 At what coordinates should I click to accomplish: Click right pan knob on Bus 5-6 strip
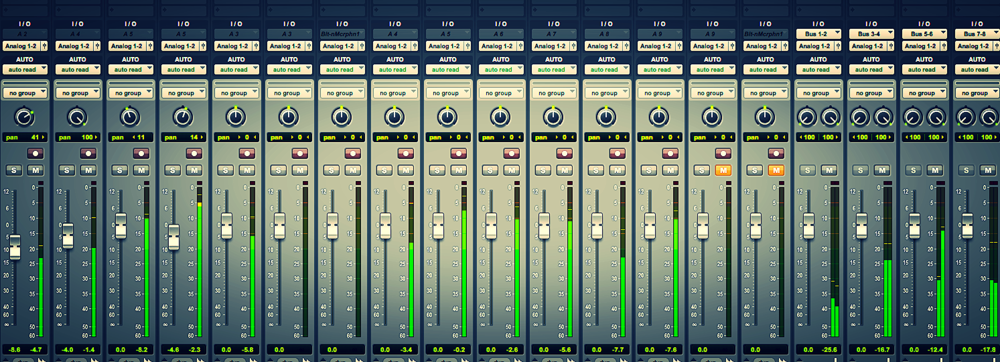(936, 117)
